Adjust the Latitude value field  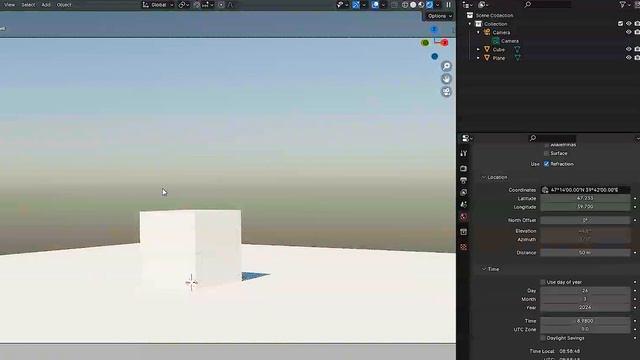[585, 198]
